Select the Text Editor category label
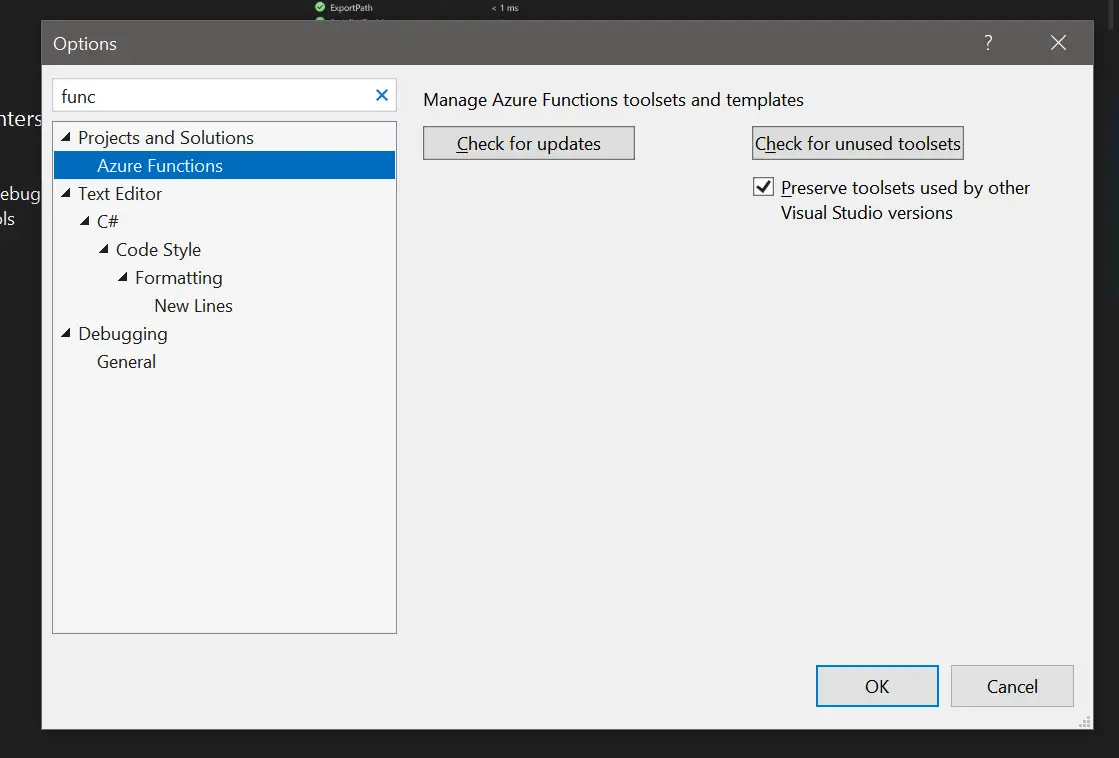The height and width of the screenshot is (758, 1119). click(x=120, y=194)
